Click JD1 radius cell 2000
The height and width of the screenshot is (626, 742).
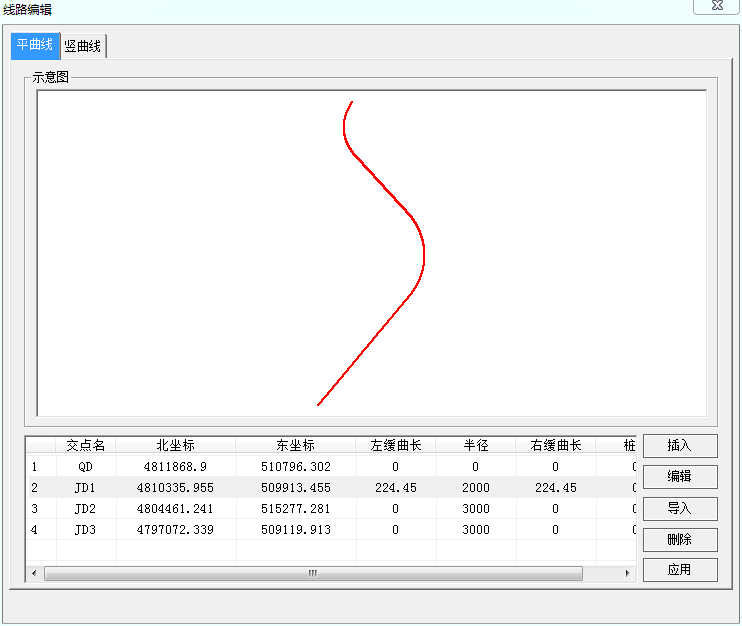[x=475, y=488]
